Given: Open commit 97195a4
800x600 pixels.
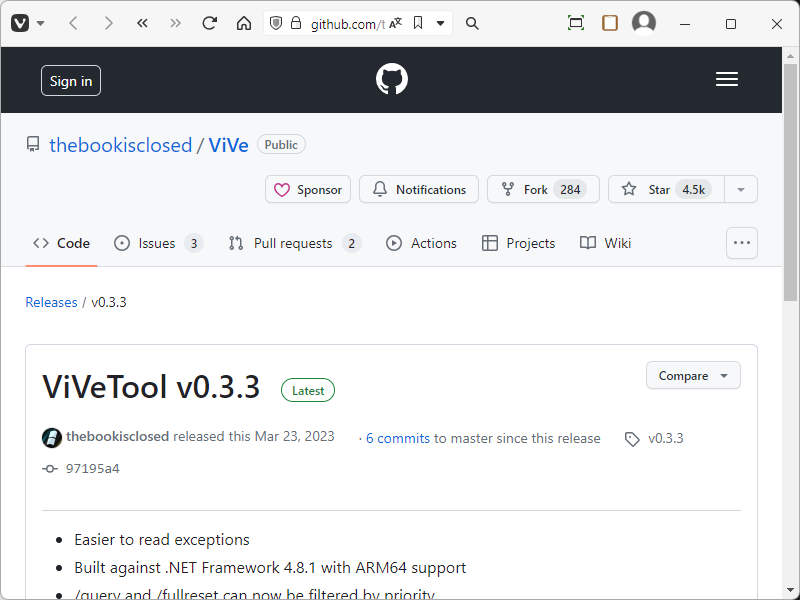Looking at the screenshot, I should (93, 469).
